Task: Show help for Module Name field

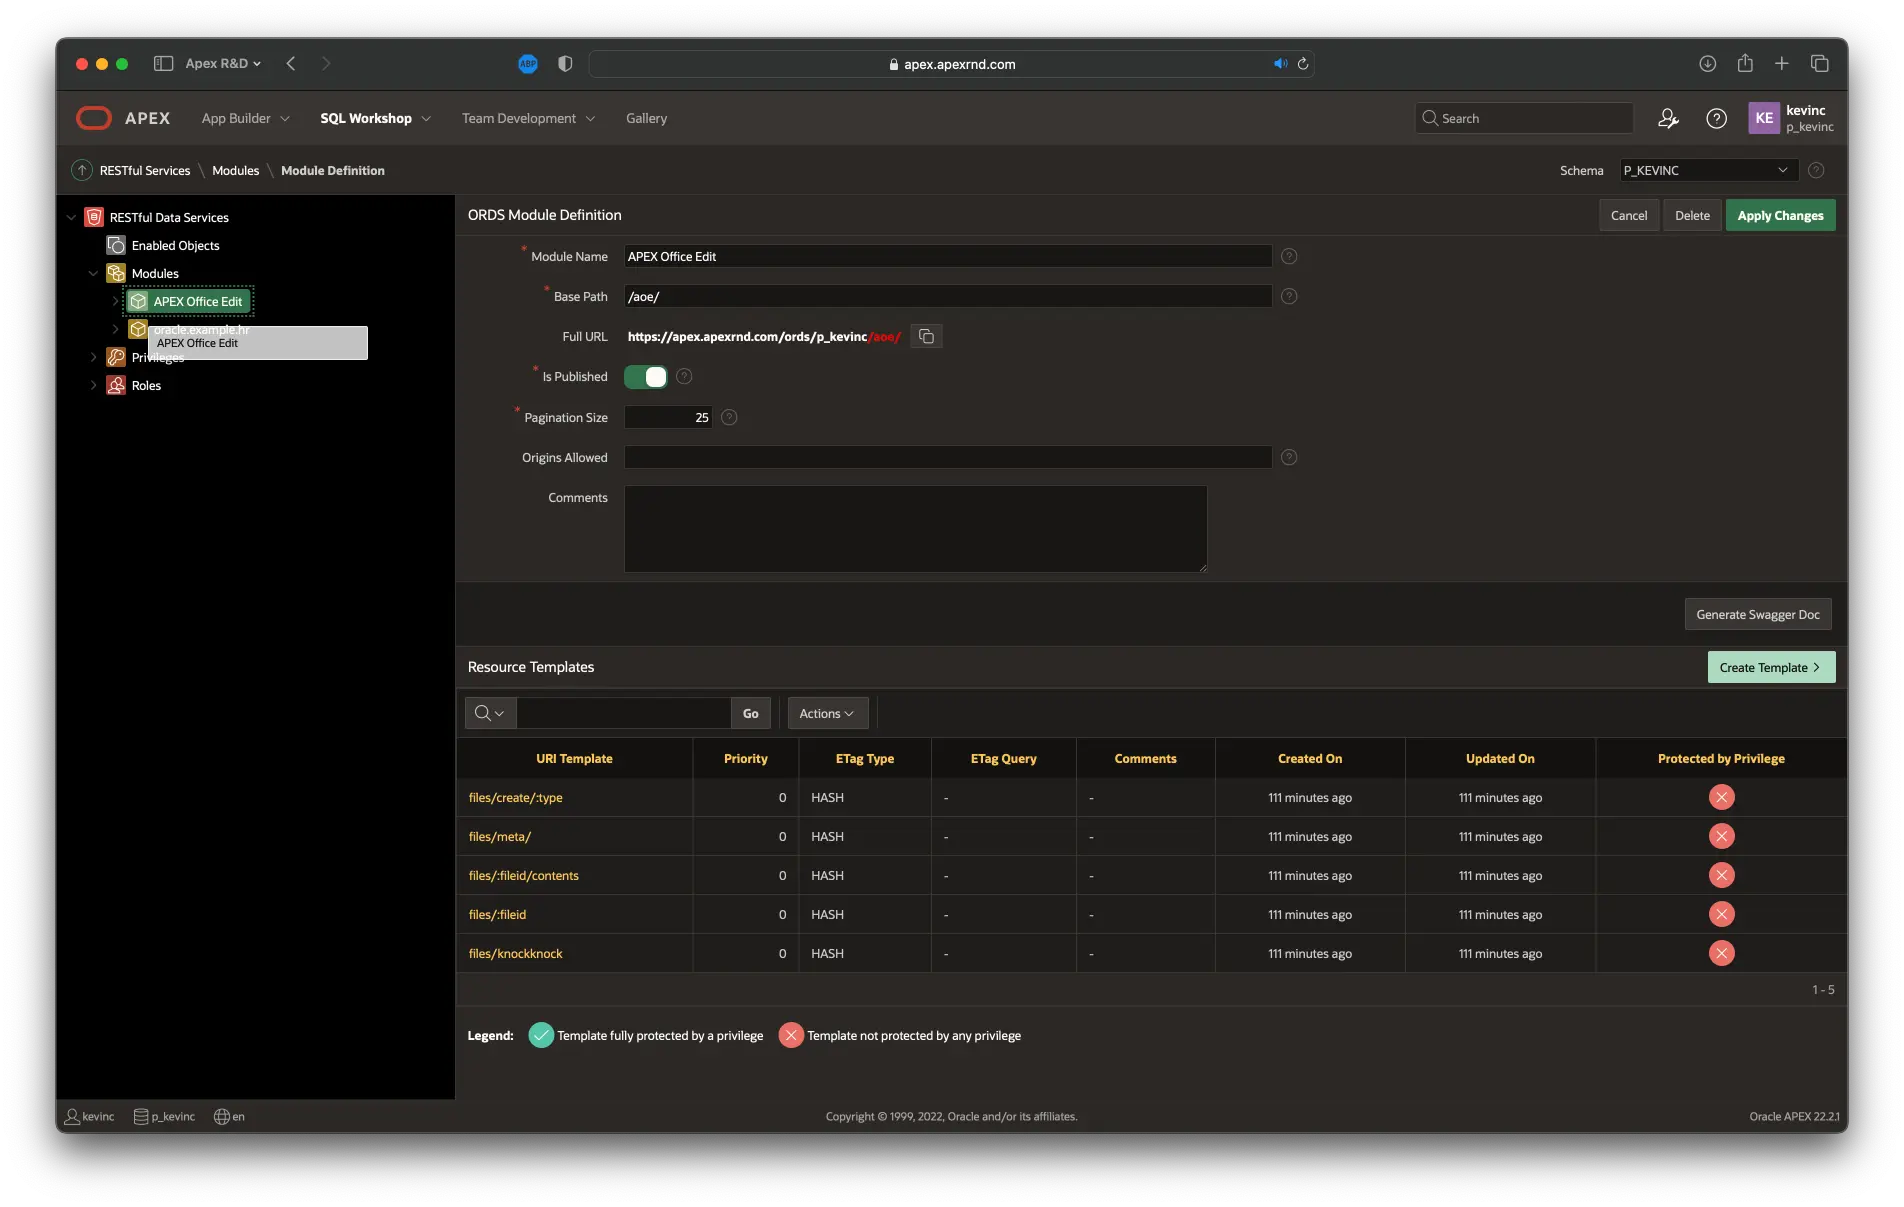Action: 1289,256
